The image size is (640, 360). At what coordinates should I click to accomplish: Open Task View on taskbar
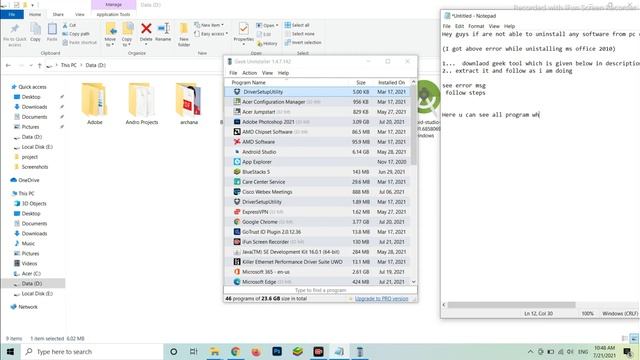193,351
